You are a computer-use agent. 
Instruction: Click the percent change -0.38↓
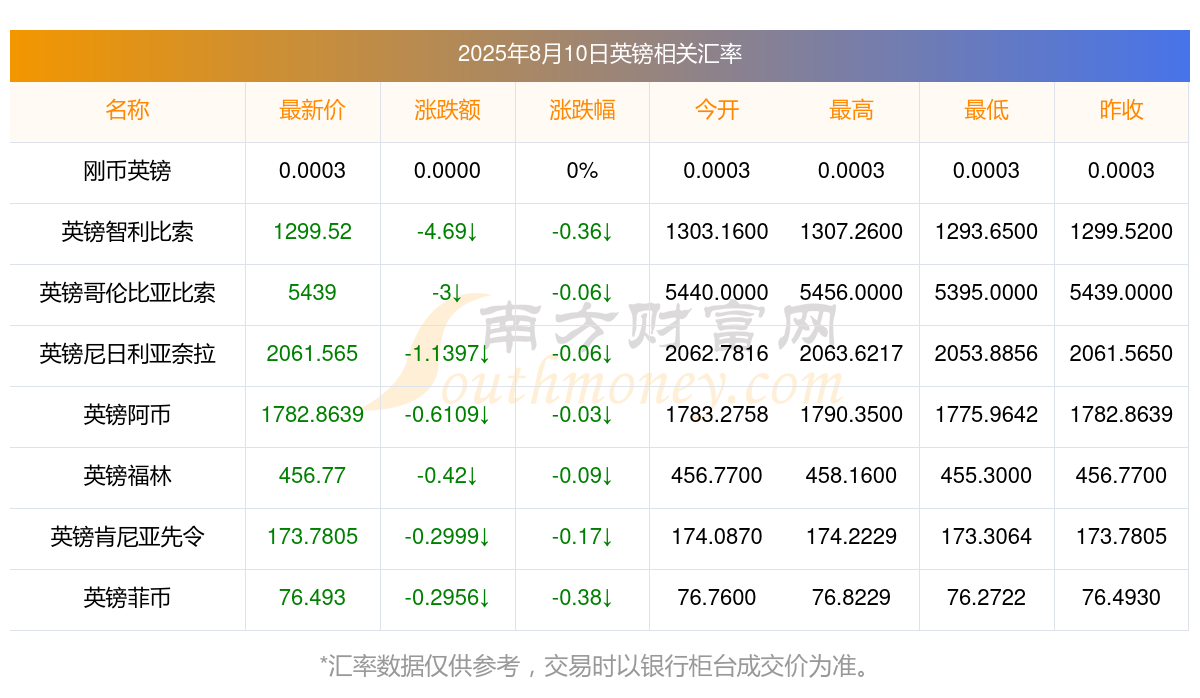pos(582,598)
